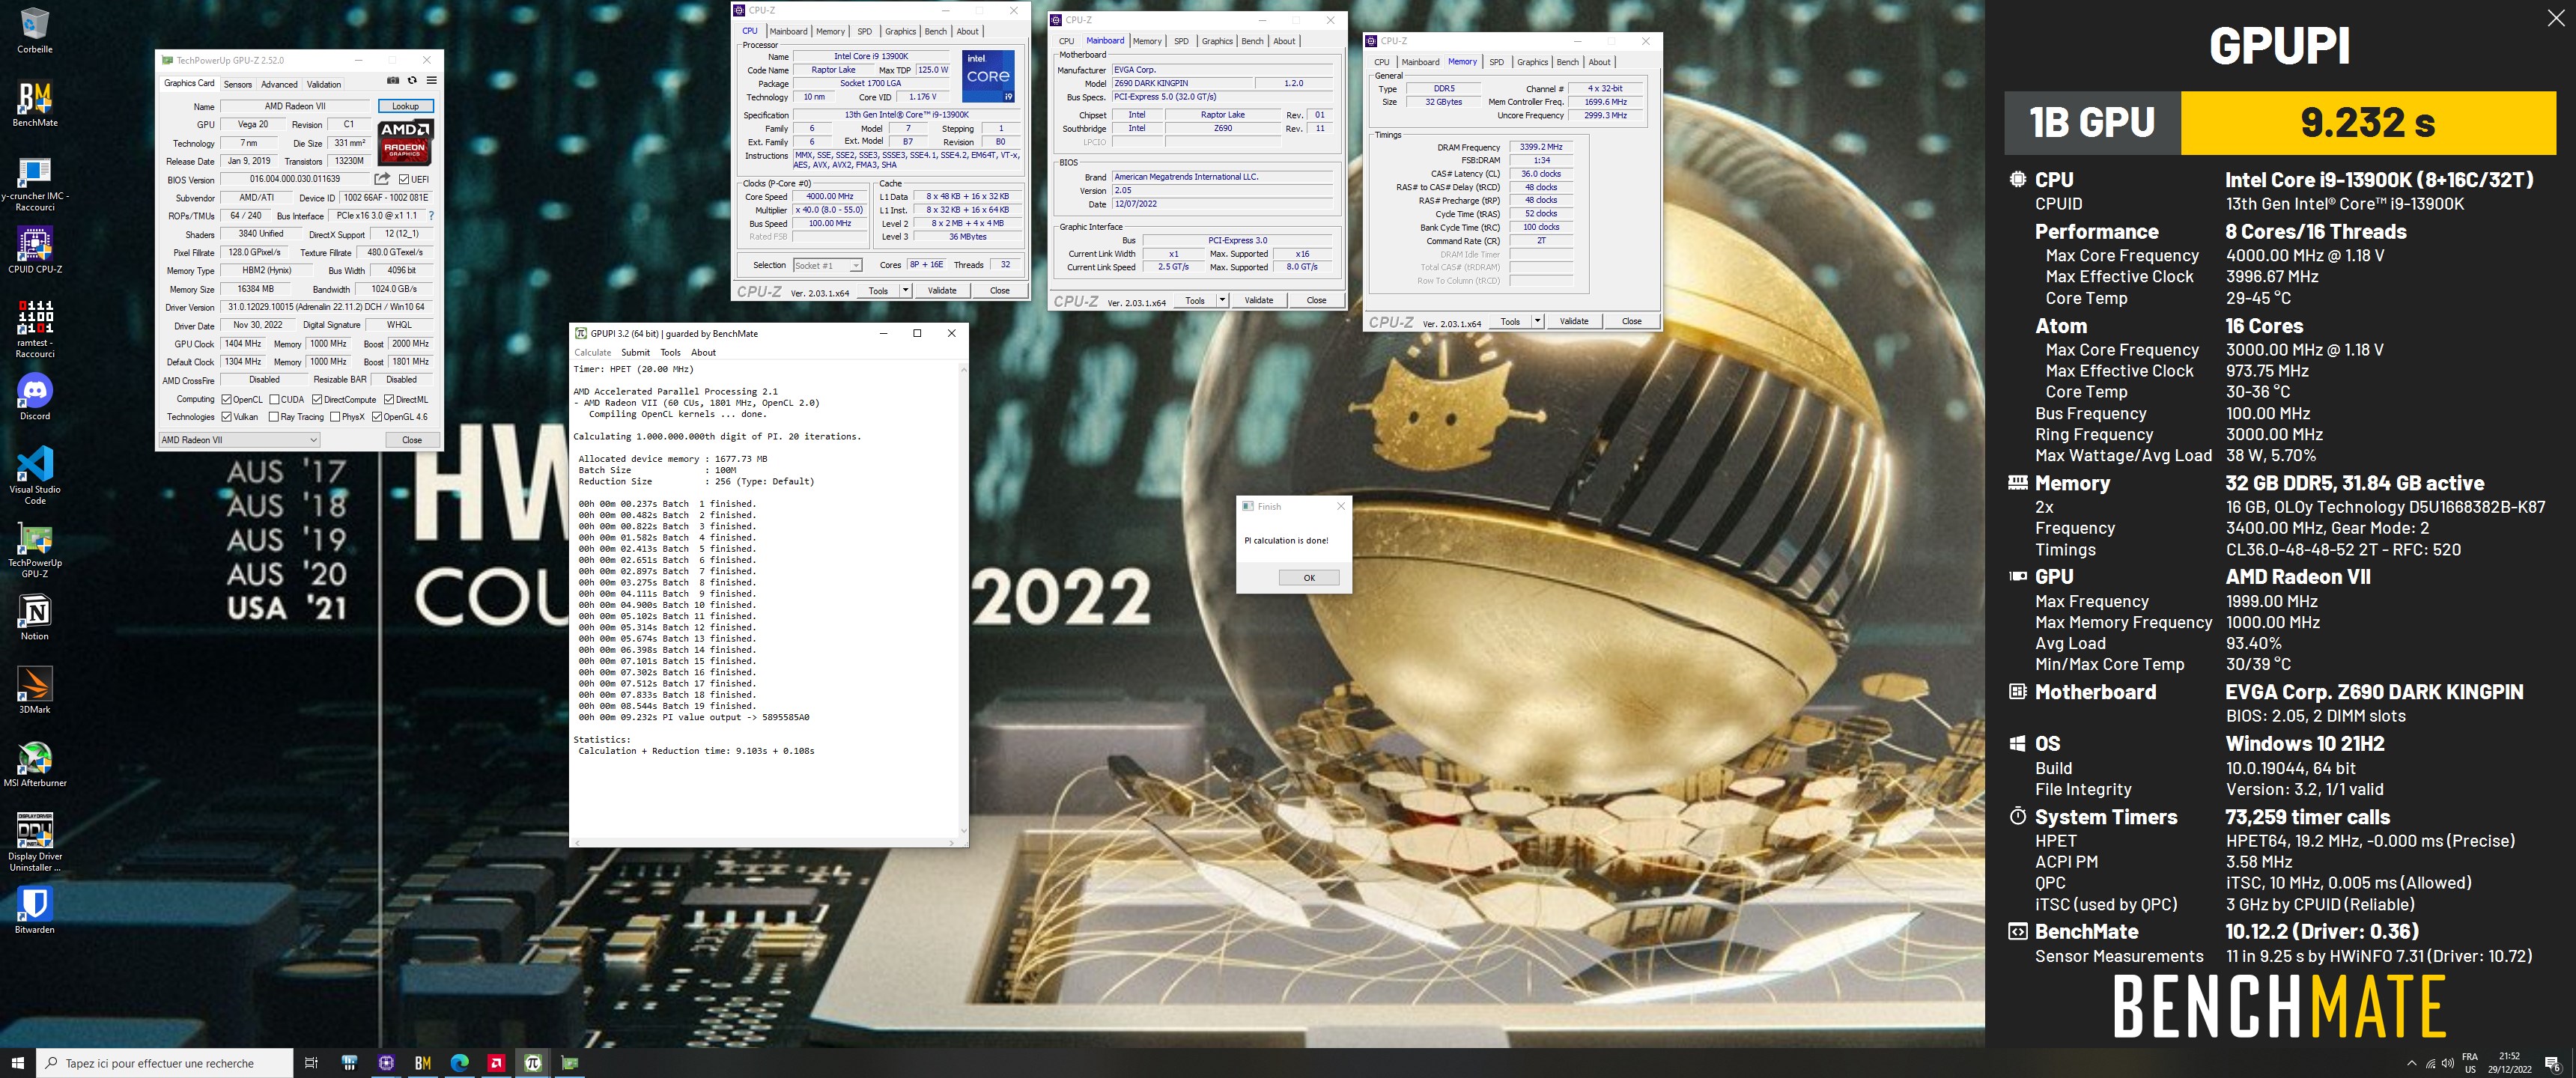The width and height of the screenshot is (2576, 1078).
Task: Click the GPU-Z refresh icon
Action: coord(412,81)
